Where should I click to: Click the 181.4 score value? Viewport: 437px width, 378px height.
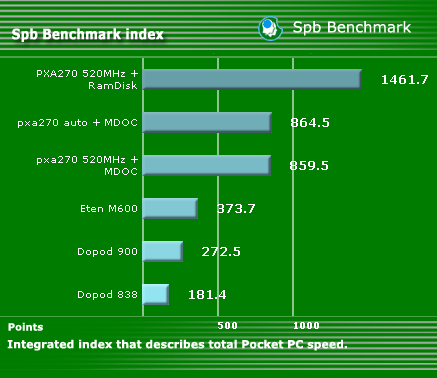pos(207,295)
